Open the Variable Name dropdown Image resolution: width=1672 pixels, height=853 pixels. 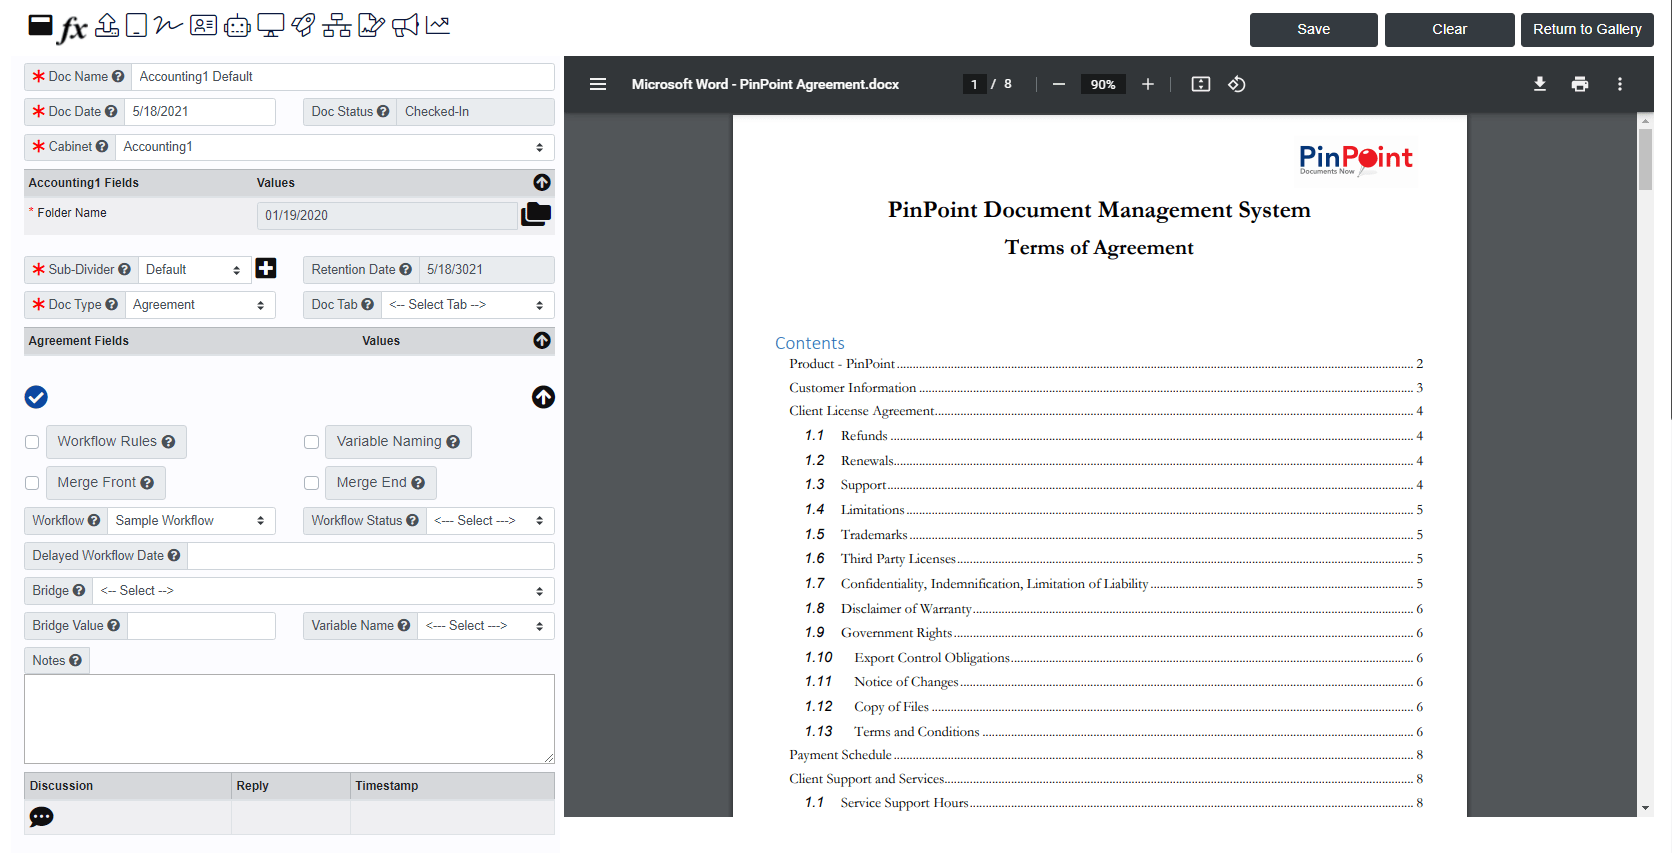pyautogui.click(x=486, y=626)
